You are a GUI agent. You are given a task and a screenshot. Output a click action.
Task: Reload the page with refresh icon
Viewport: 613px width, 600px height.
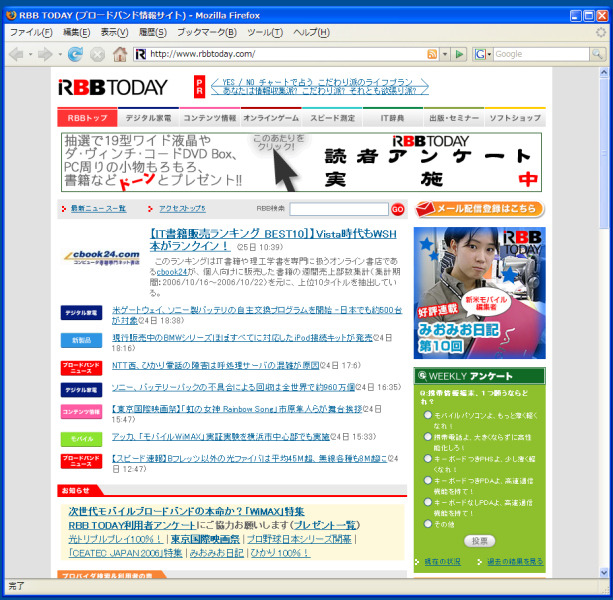[75, 54]
